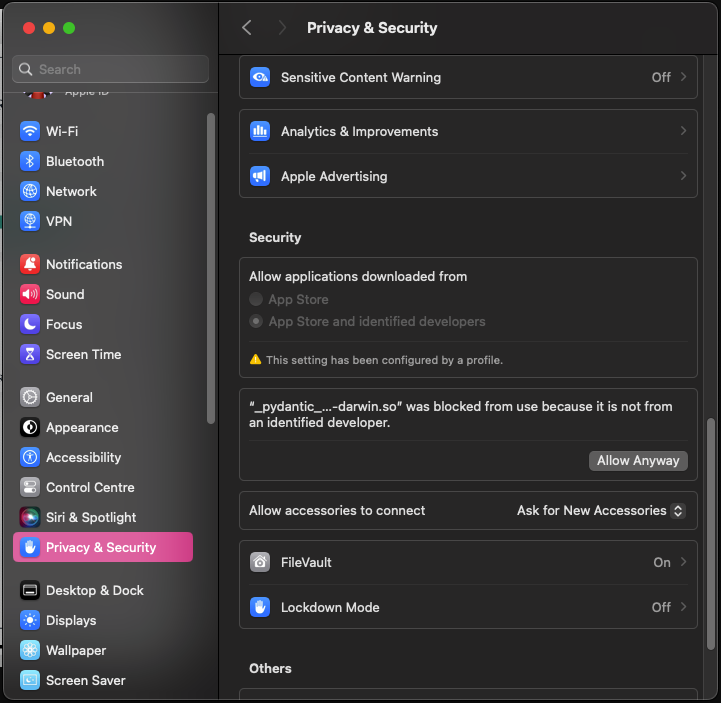Click the VPN globe icon

click(x=30, y=221)
